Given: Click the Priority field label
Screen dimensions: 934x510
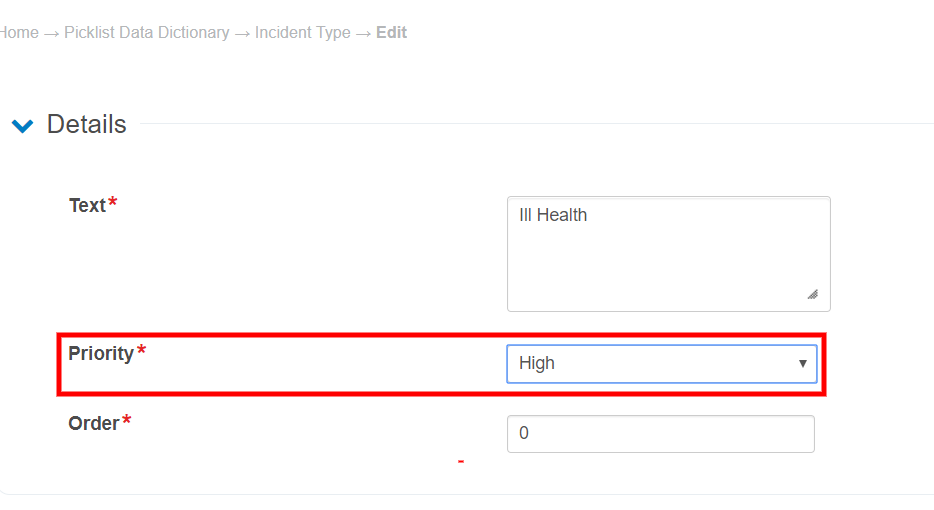Looking at the screenshot, I should coord(101,353).
